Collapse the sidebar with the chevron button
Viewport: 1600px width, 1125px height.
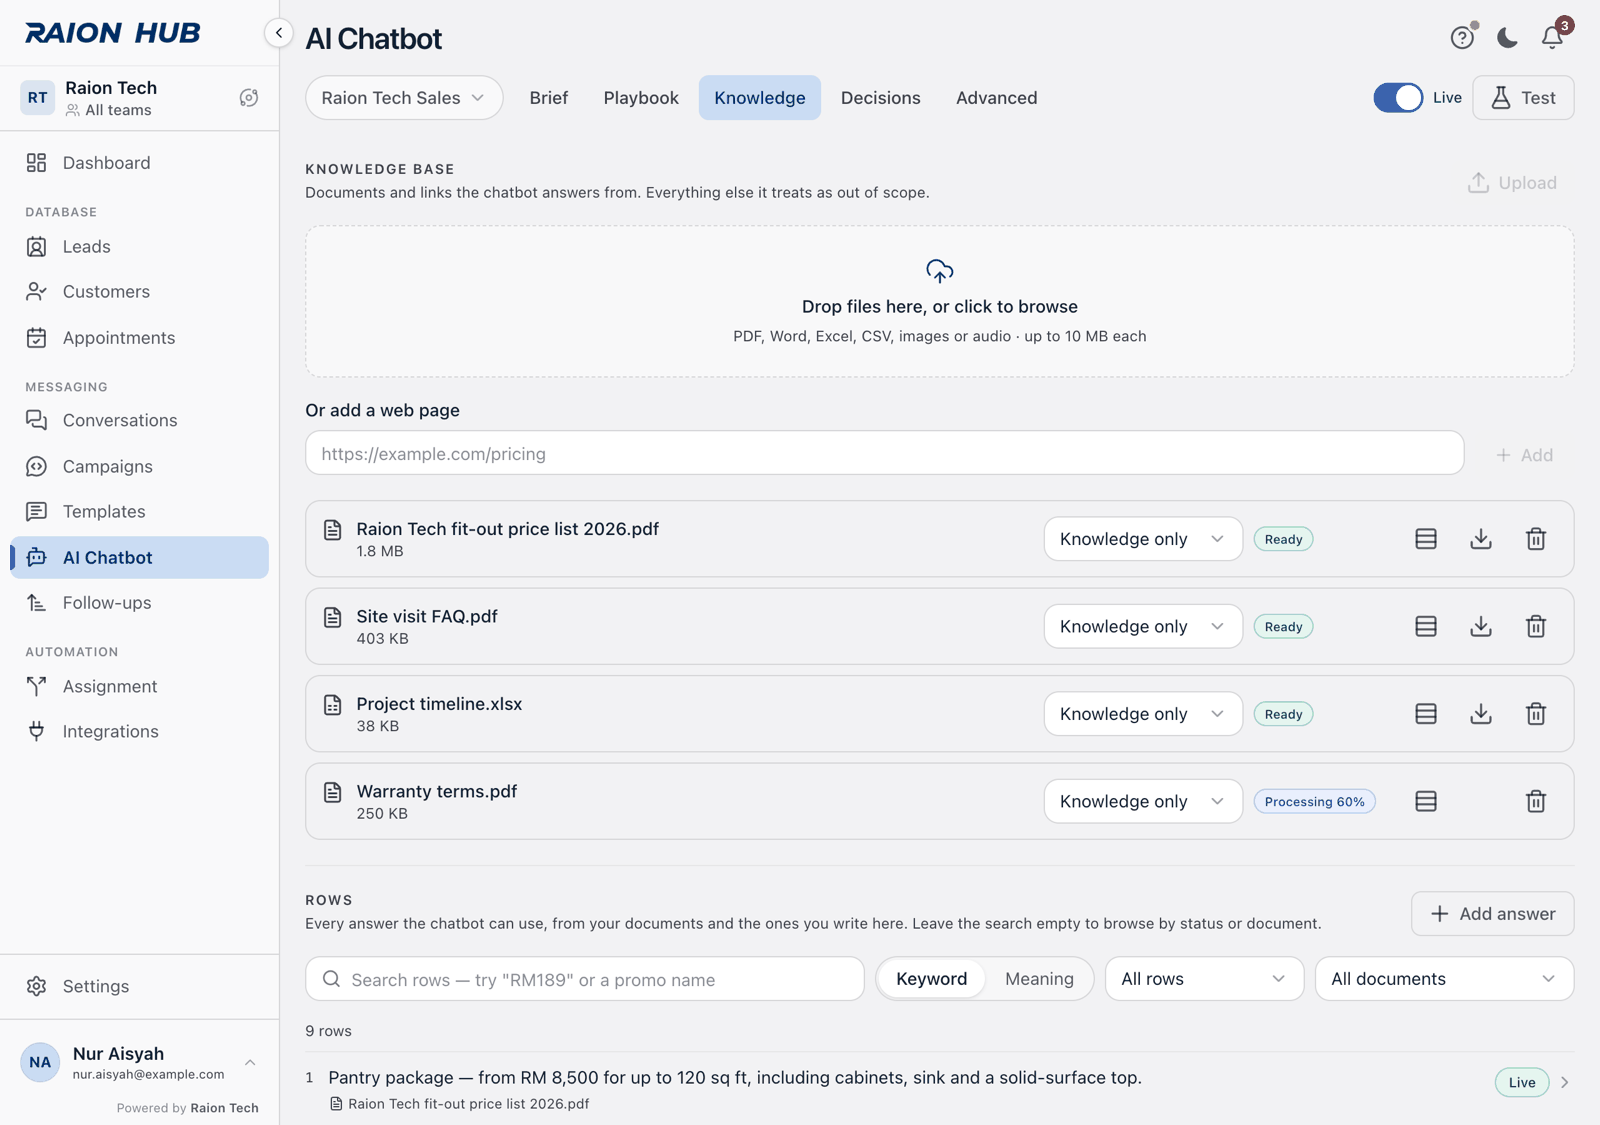click(279, 33)
